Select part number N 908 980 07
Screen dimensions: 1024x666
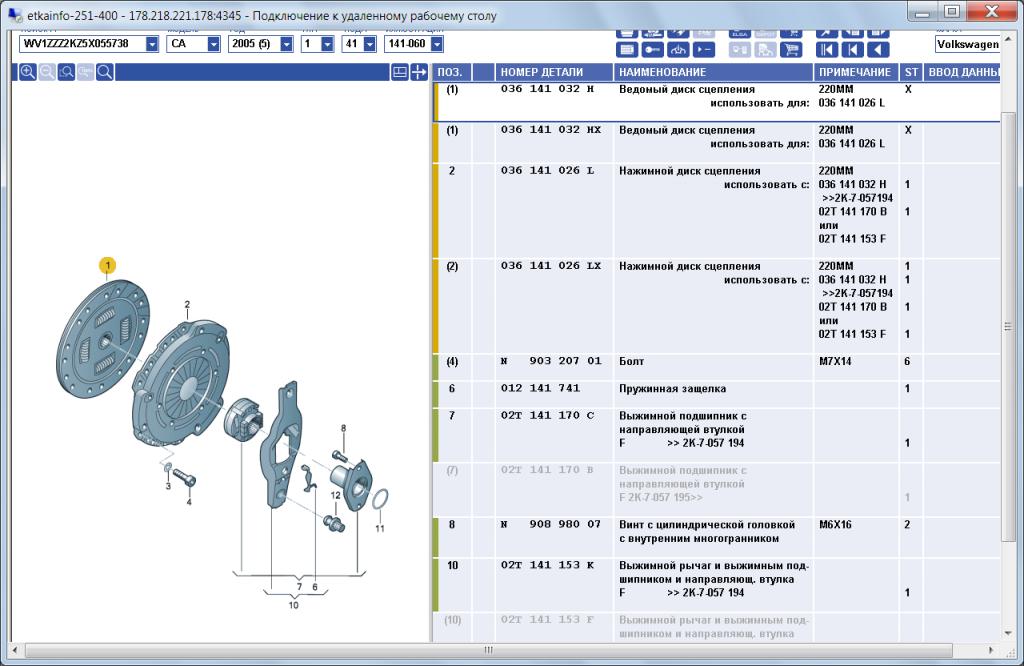click(551, 524)
